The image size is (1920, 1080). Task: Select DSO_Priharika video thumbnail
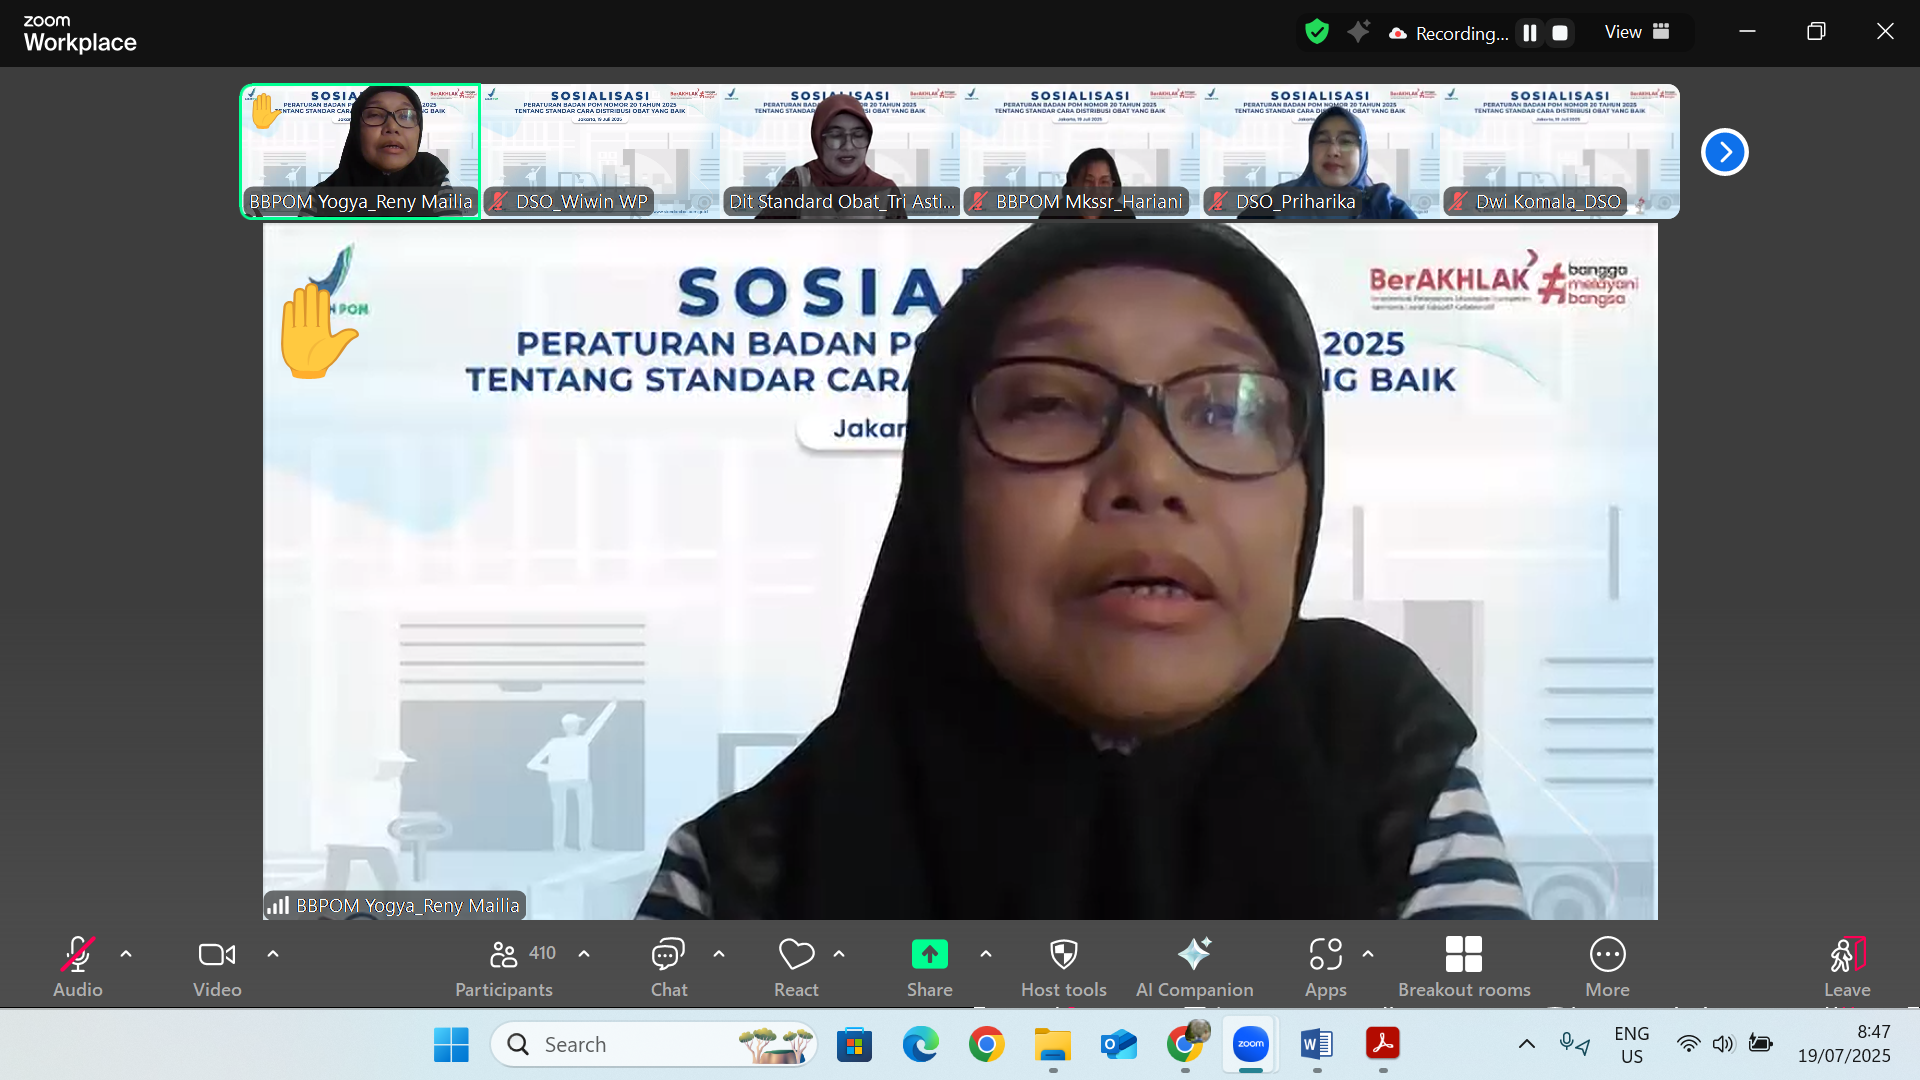click(x=1319, y=151)
